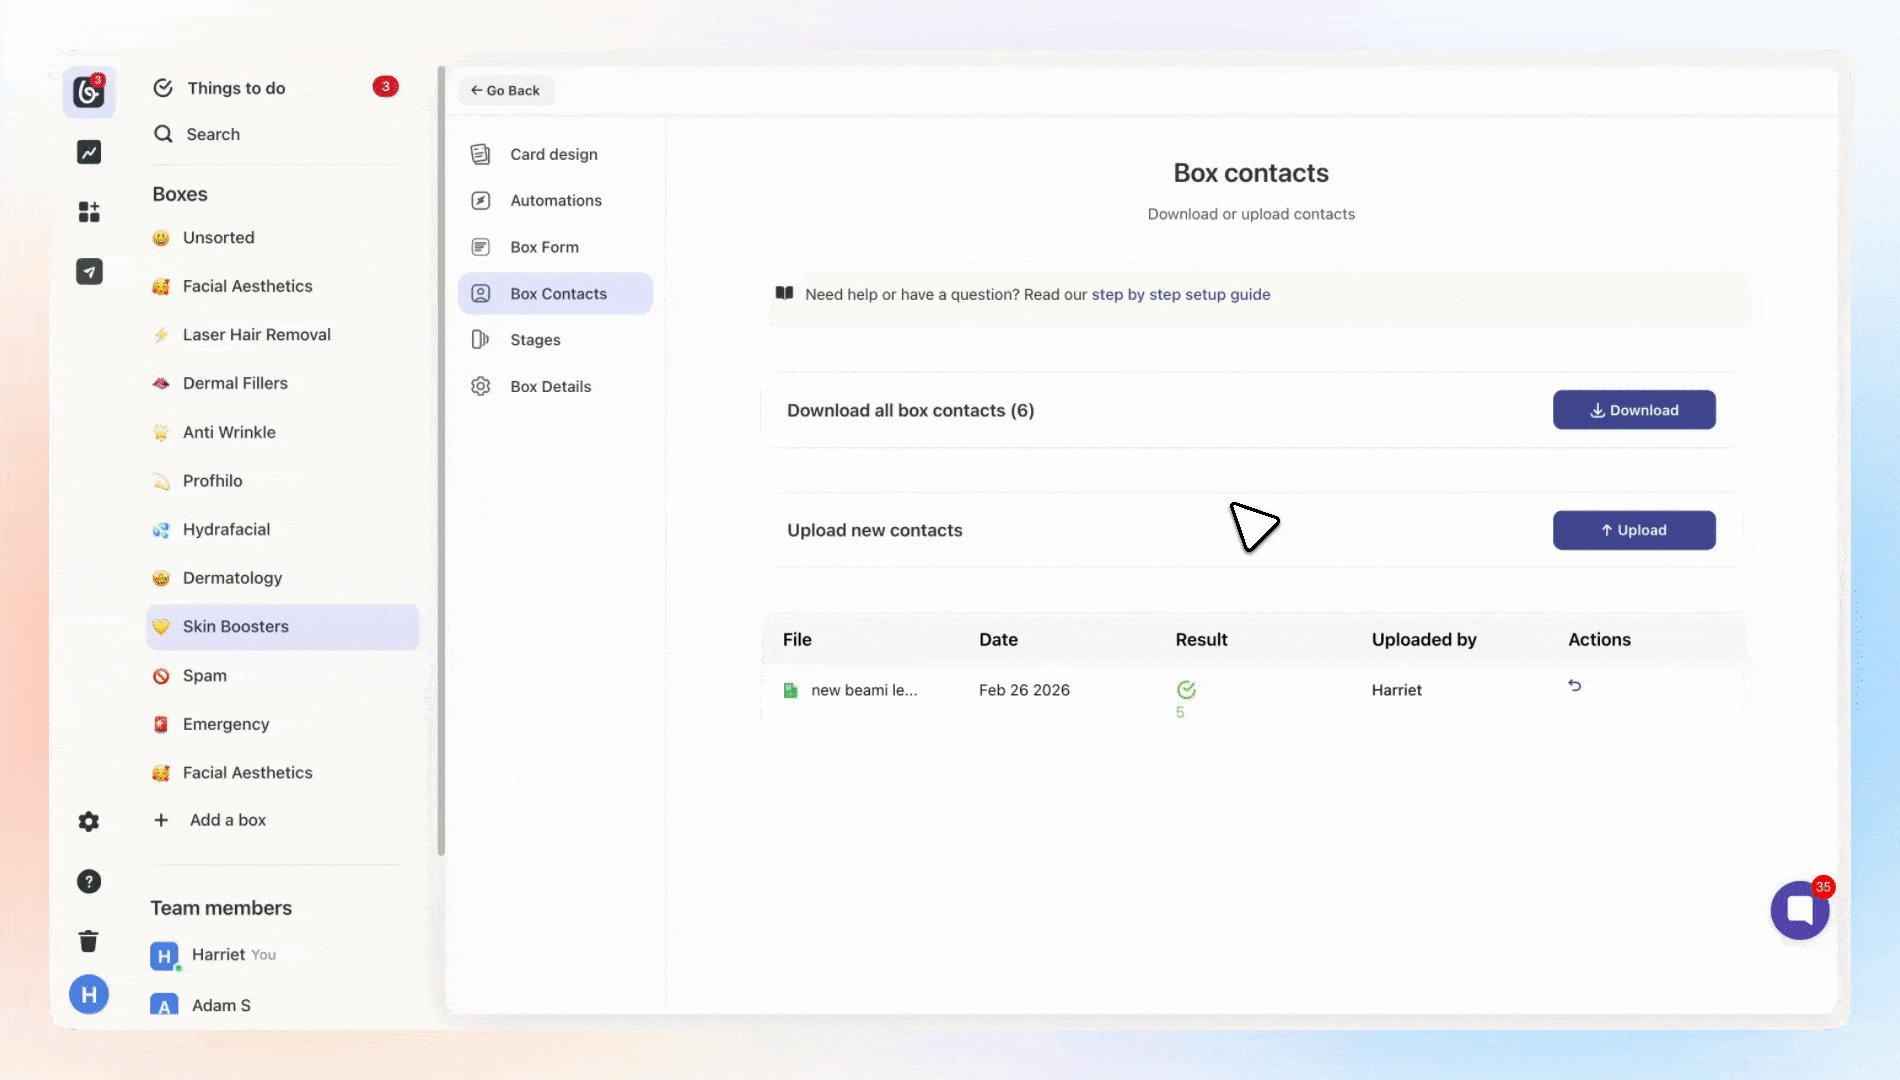1900x1080 pixels.
Task: Click the 'Feb 26 2026' date cell
Action: click(1024, 690)
